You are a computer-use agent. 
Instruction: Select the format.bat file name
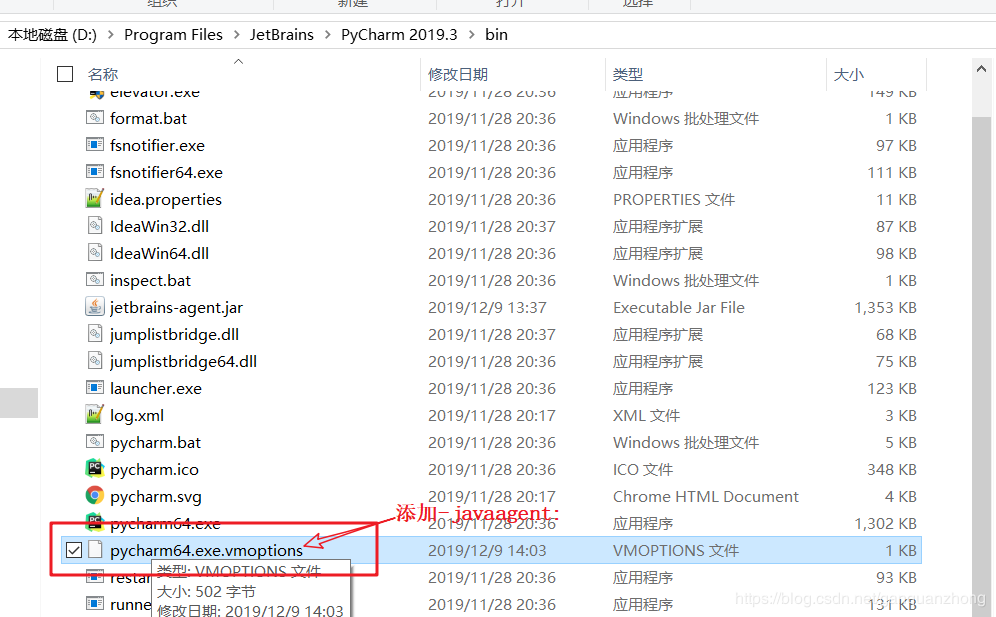[148, 118]
